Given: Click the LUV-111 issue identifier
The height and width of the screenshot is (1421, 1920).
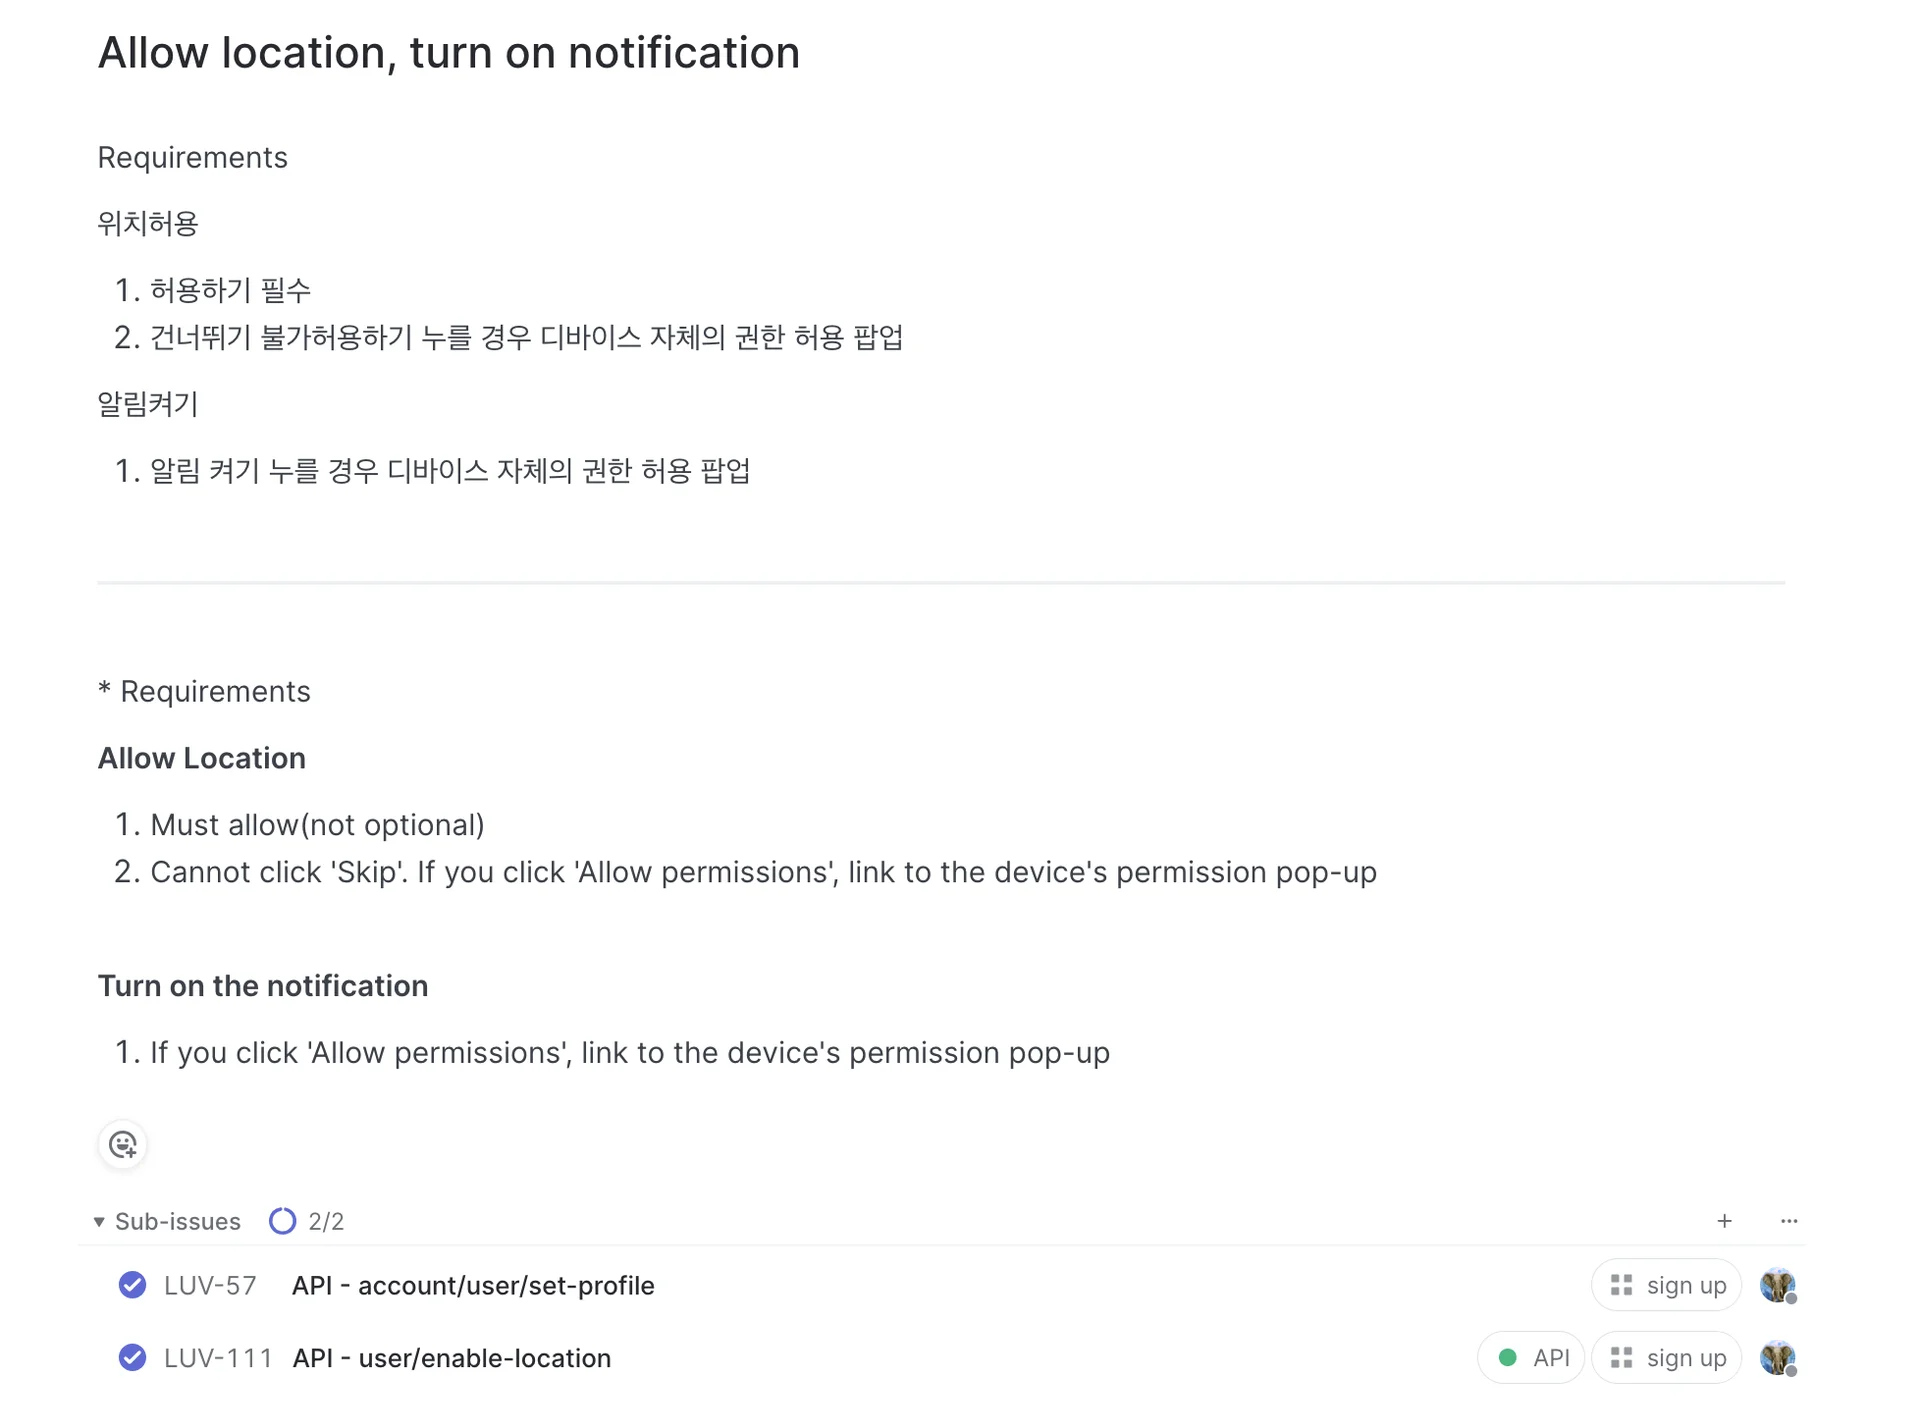Looking at the screenshot, I should tap(217, 1359).
